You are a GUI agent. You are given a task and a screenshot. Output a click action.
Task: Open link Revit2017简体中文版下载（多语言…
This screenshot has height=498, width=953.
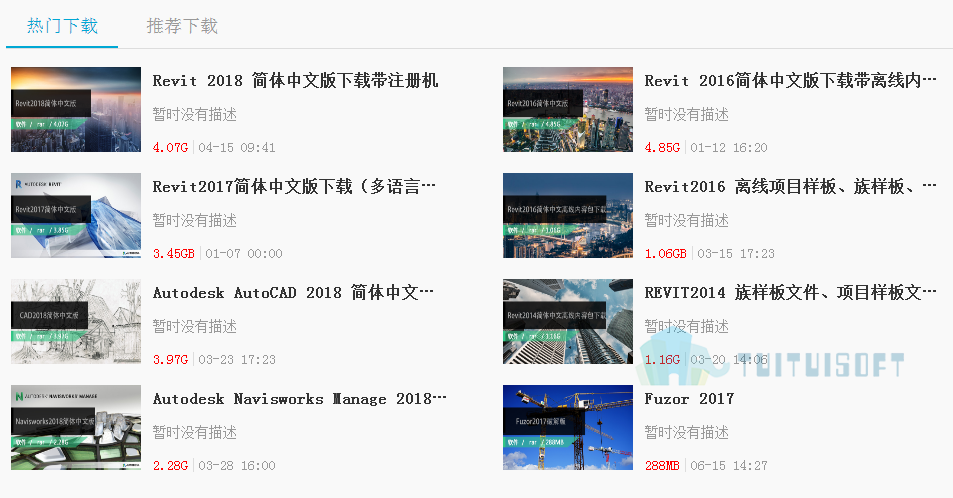point(294,186)
